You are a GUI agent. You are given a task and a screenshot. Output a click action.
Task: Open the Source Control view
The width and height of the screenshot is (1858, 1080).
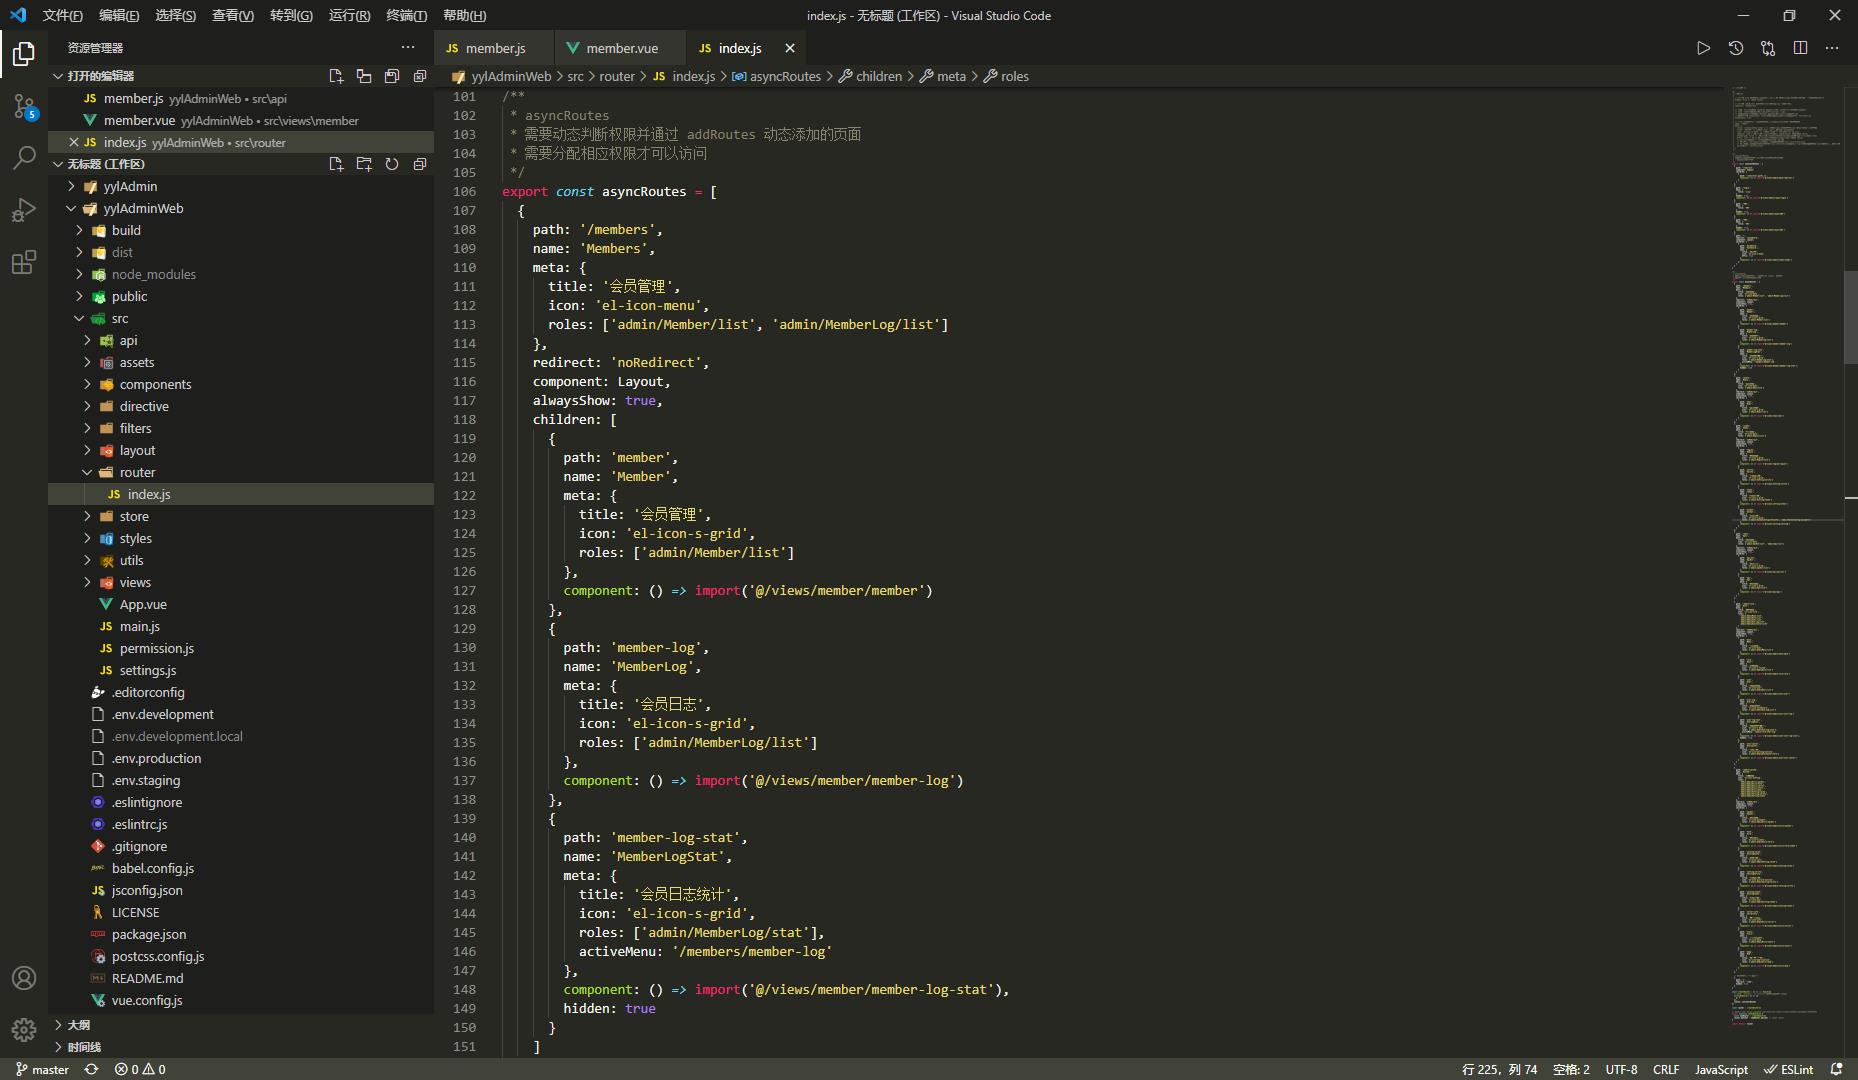pos(24,106)
